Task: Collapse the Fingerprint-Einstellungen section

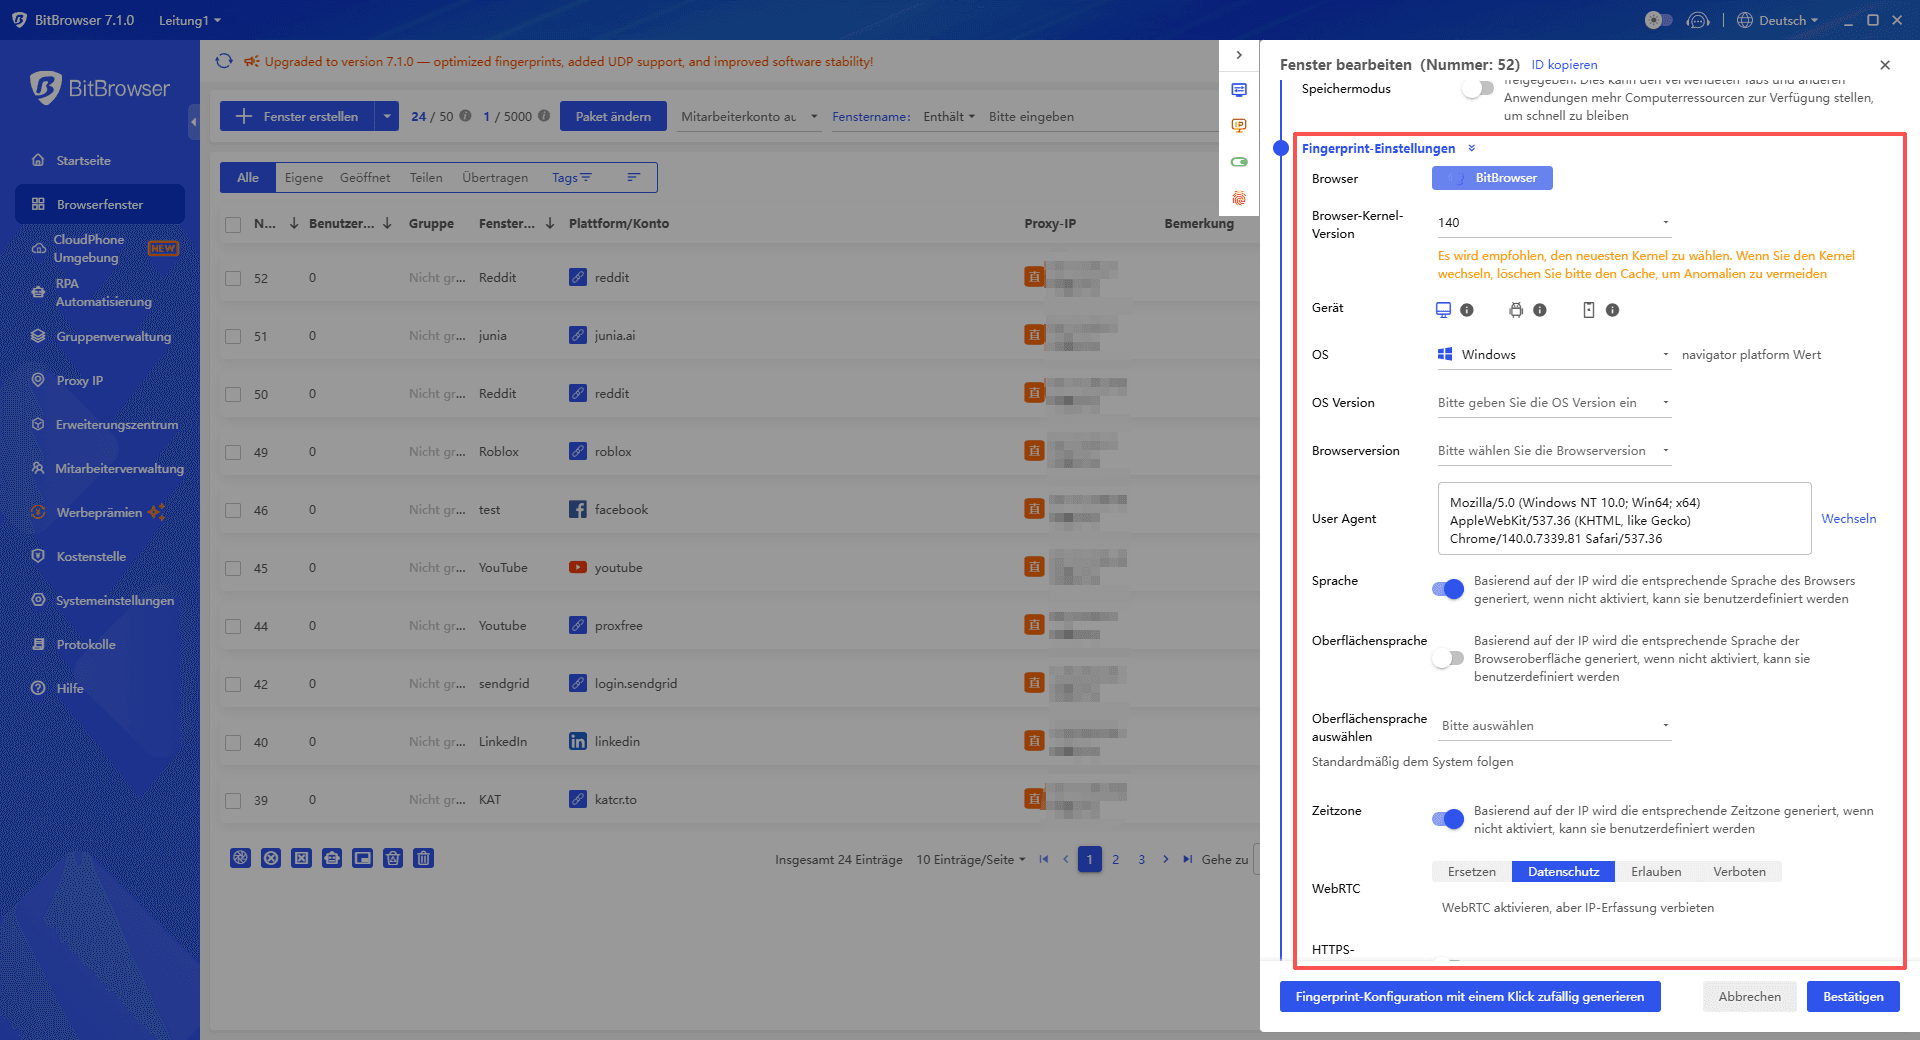Action: [x=1471, y=147]
